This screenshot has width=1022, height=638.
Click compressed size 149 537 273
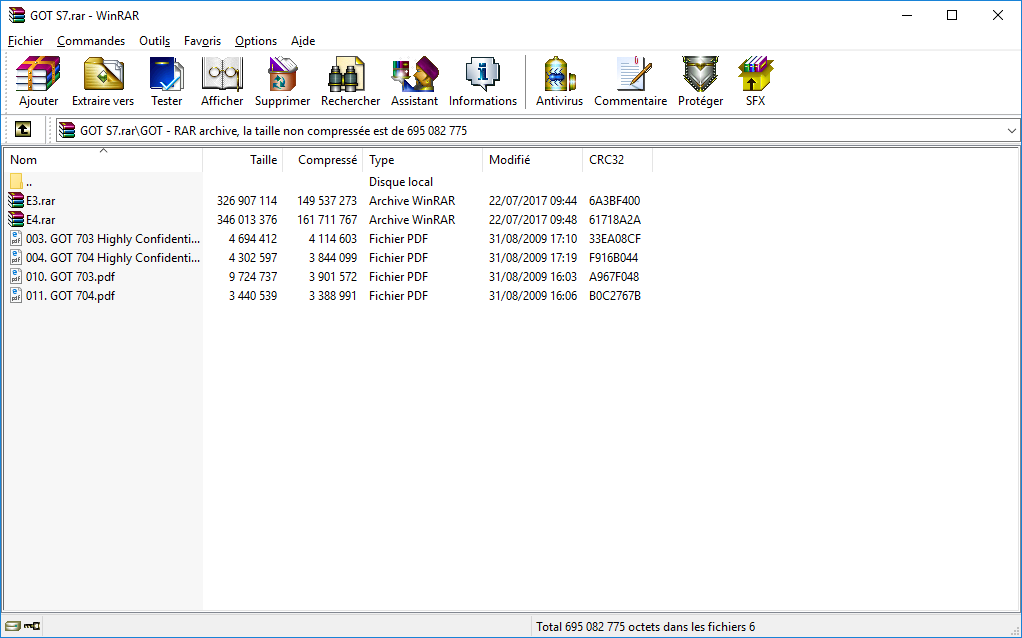click(327, 201)
